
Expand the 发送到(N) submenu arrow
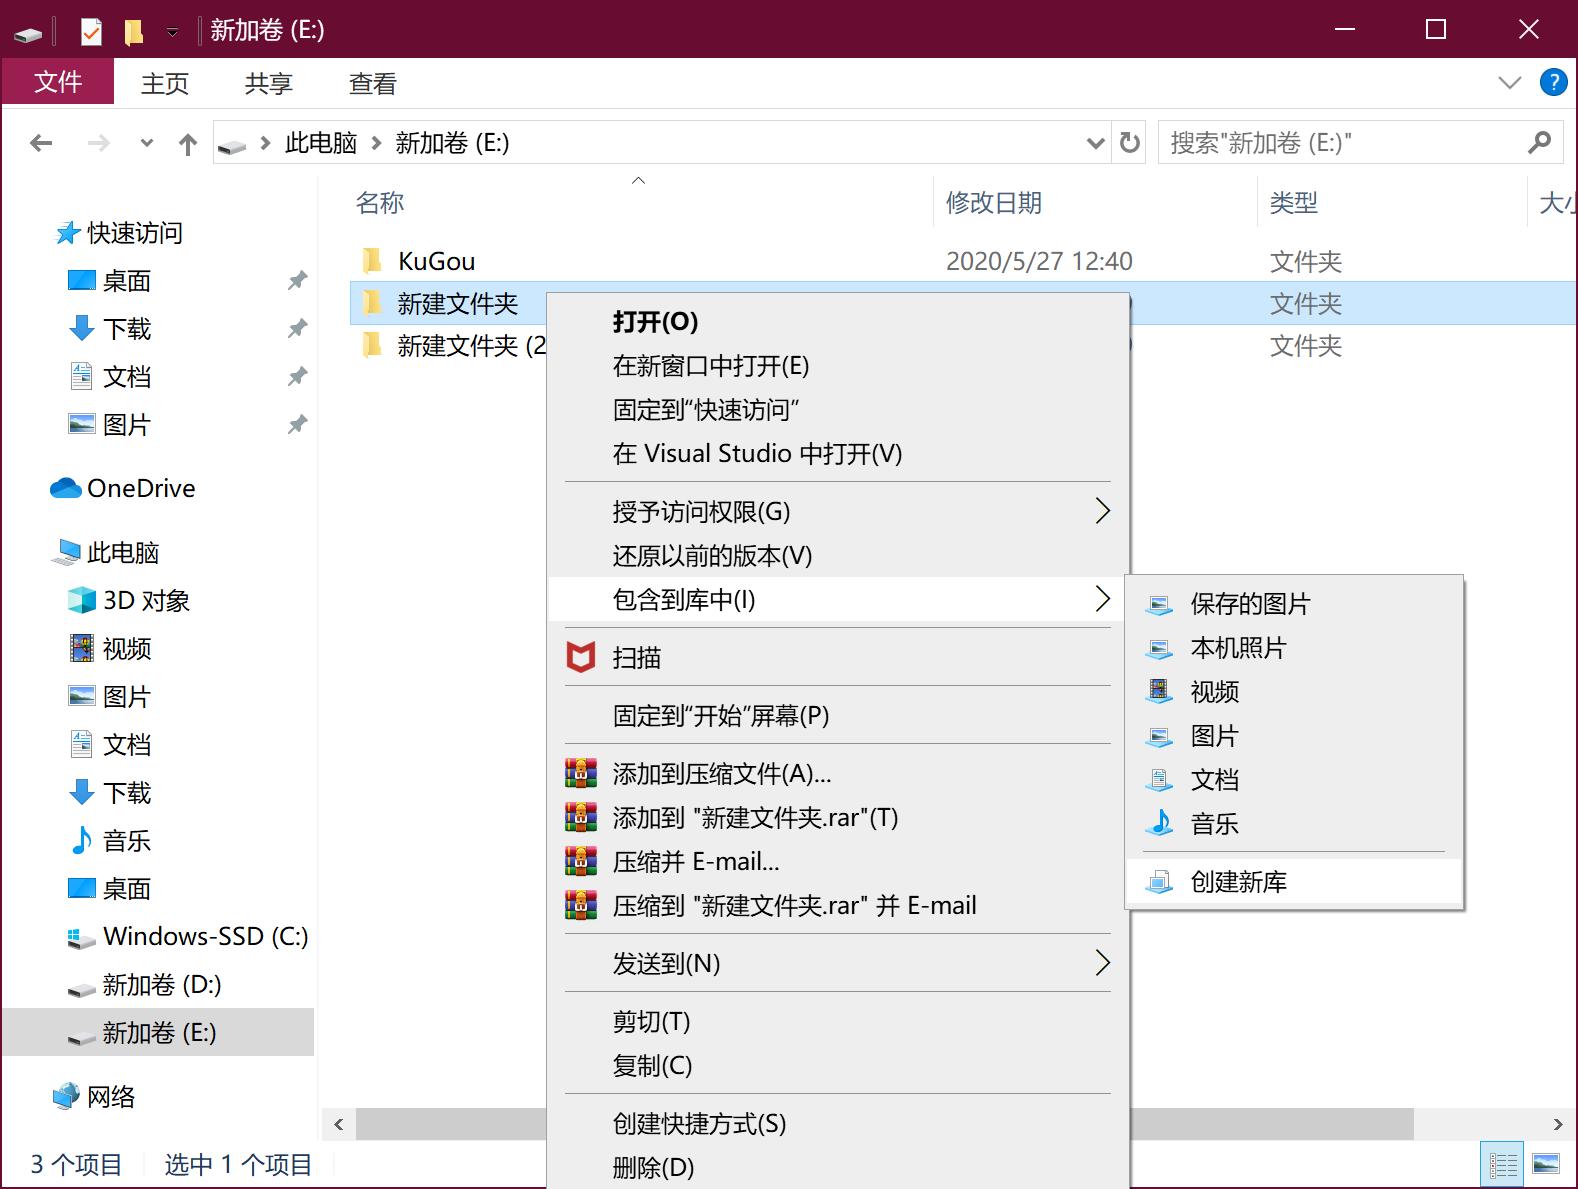pos(1102,963)
